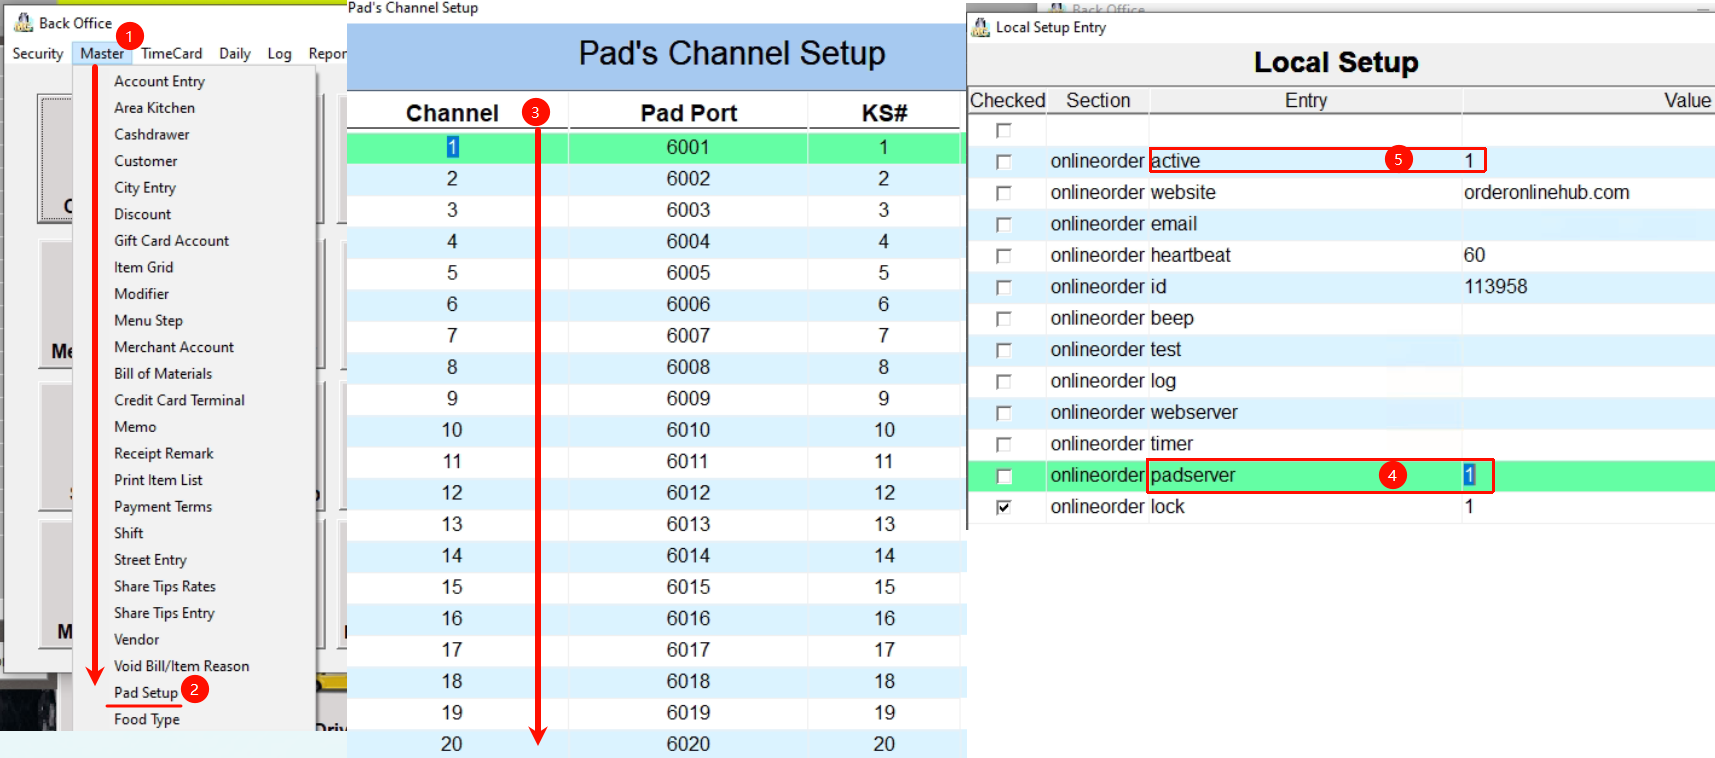Image resolution: width=1715 pixels, height=758 pixels.
Task: Click the Value column header
Action: click(1686, 101)
